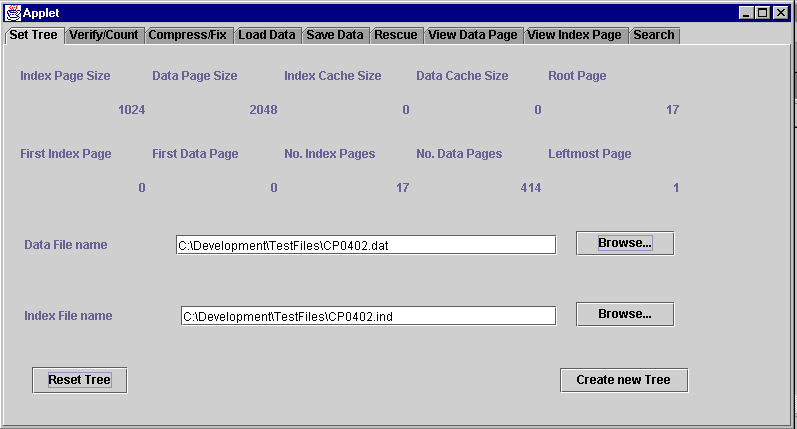The height and width of the screenshot is (429, 797).
Task: Click the Leftmost Page label
Action: (x=590, y=154)
